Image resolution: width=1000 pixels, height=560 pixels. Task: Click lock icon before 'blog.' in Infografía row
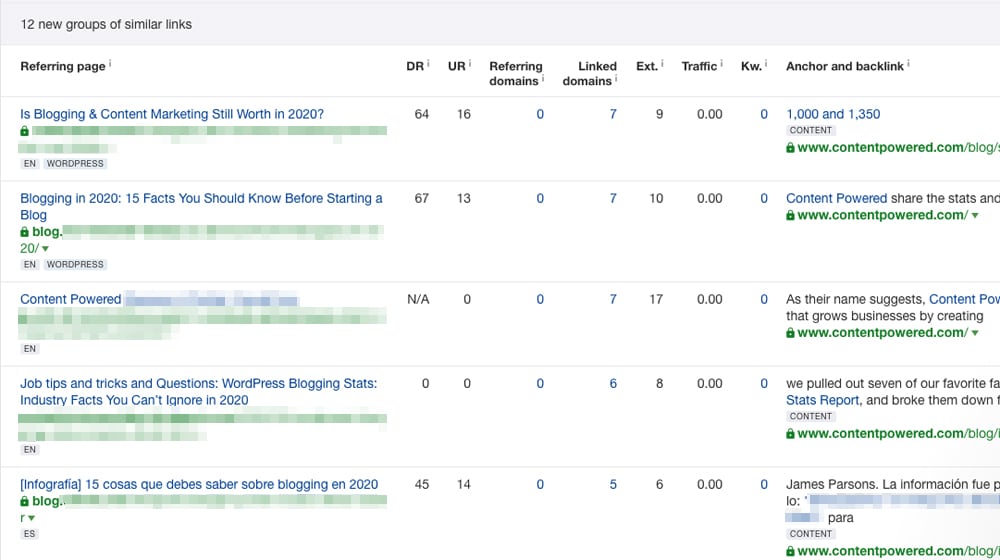[x=24, y=501]
